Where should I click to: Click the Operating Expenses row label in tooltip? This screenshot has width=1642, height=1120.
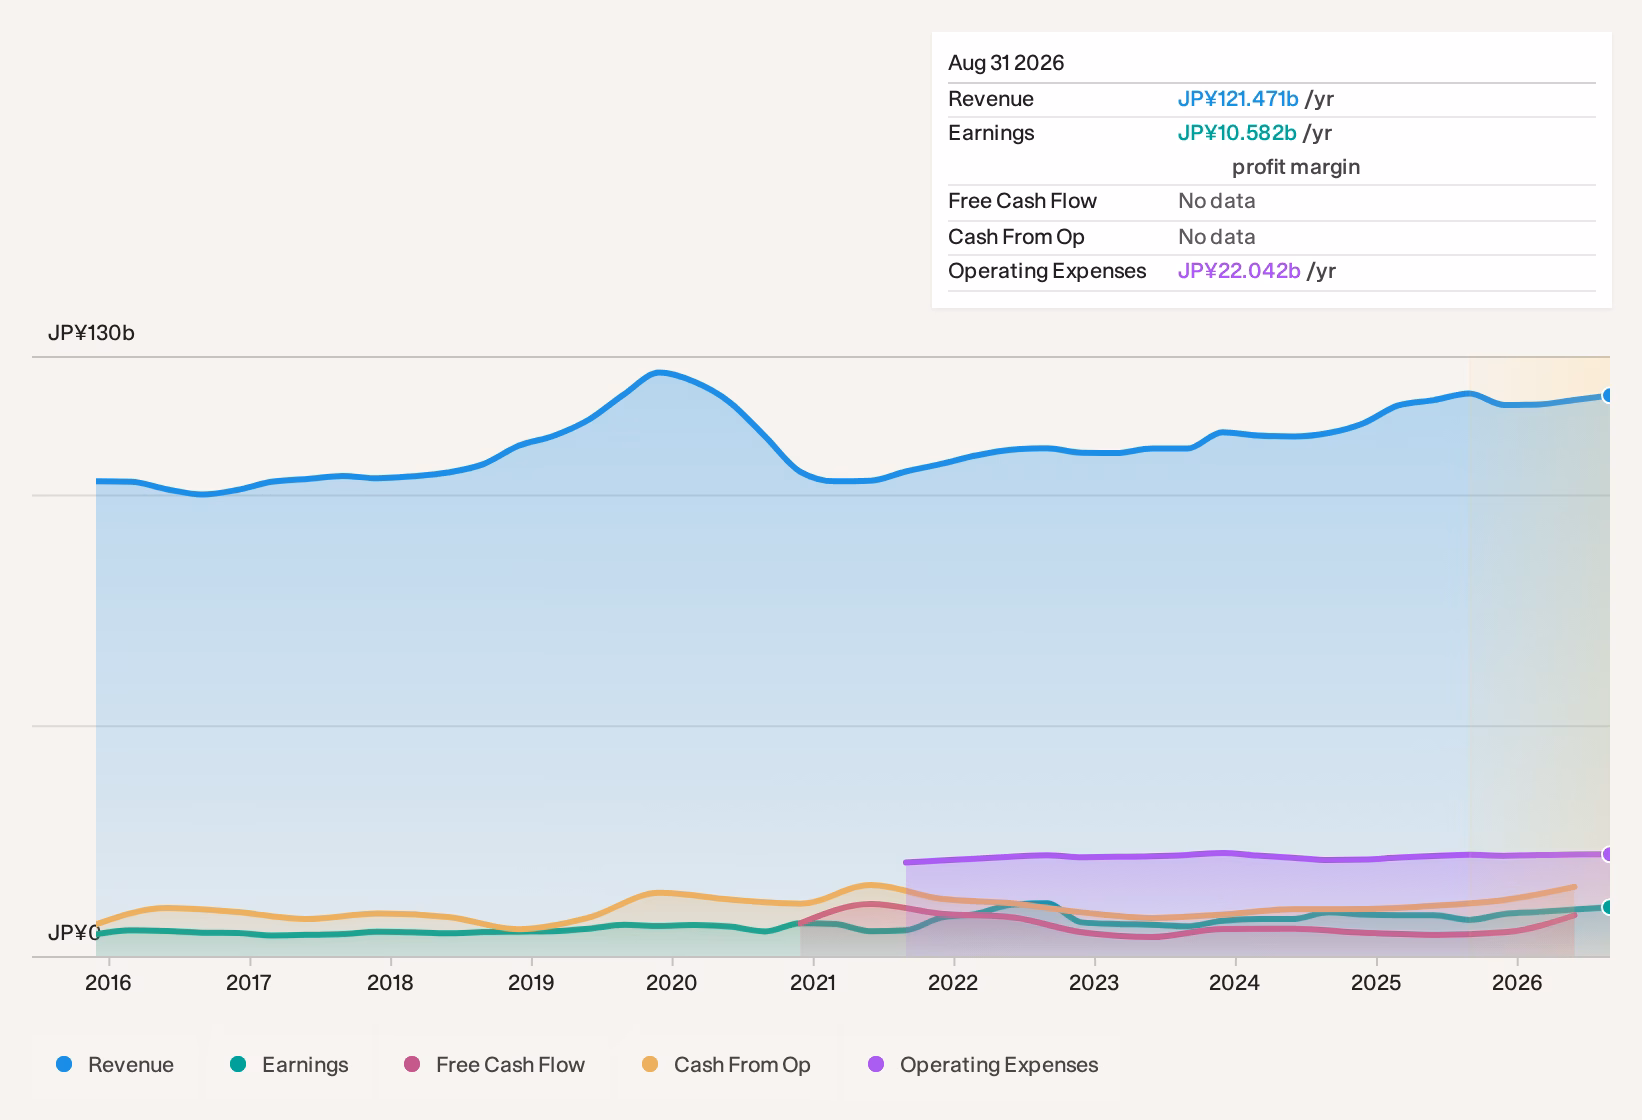point(1047,271)
